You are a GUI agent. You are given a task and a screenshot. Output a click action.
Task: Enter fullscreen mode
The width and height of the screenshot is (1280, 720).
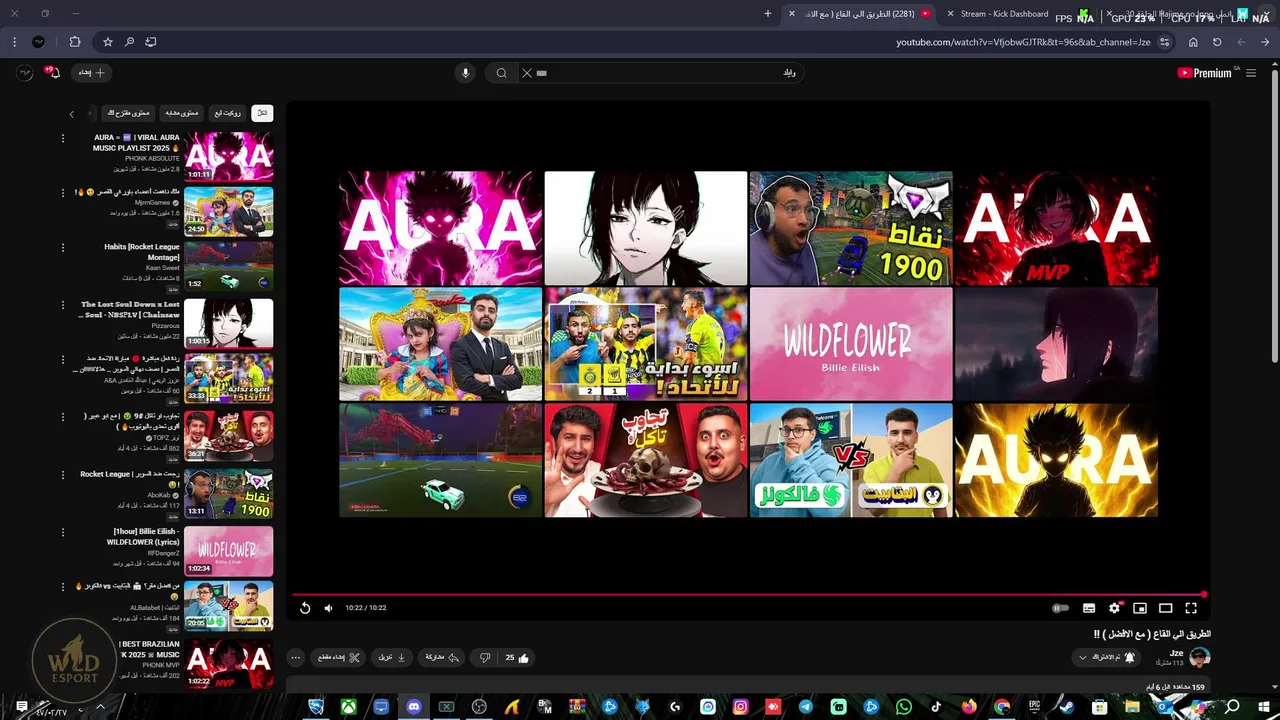[1191, 608]
